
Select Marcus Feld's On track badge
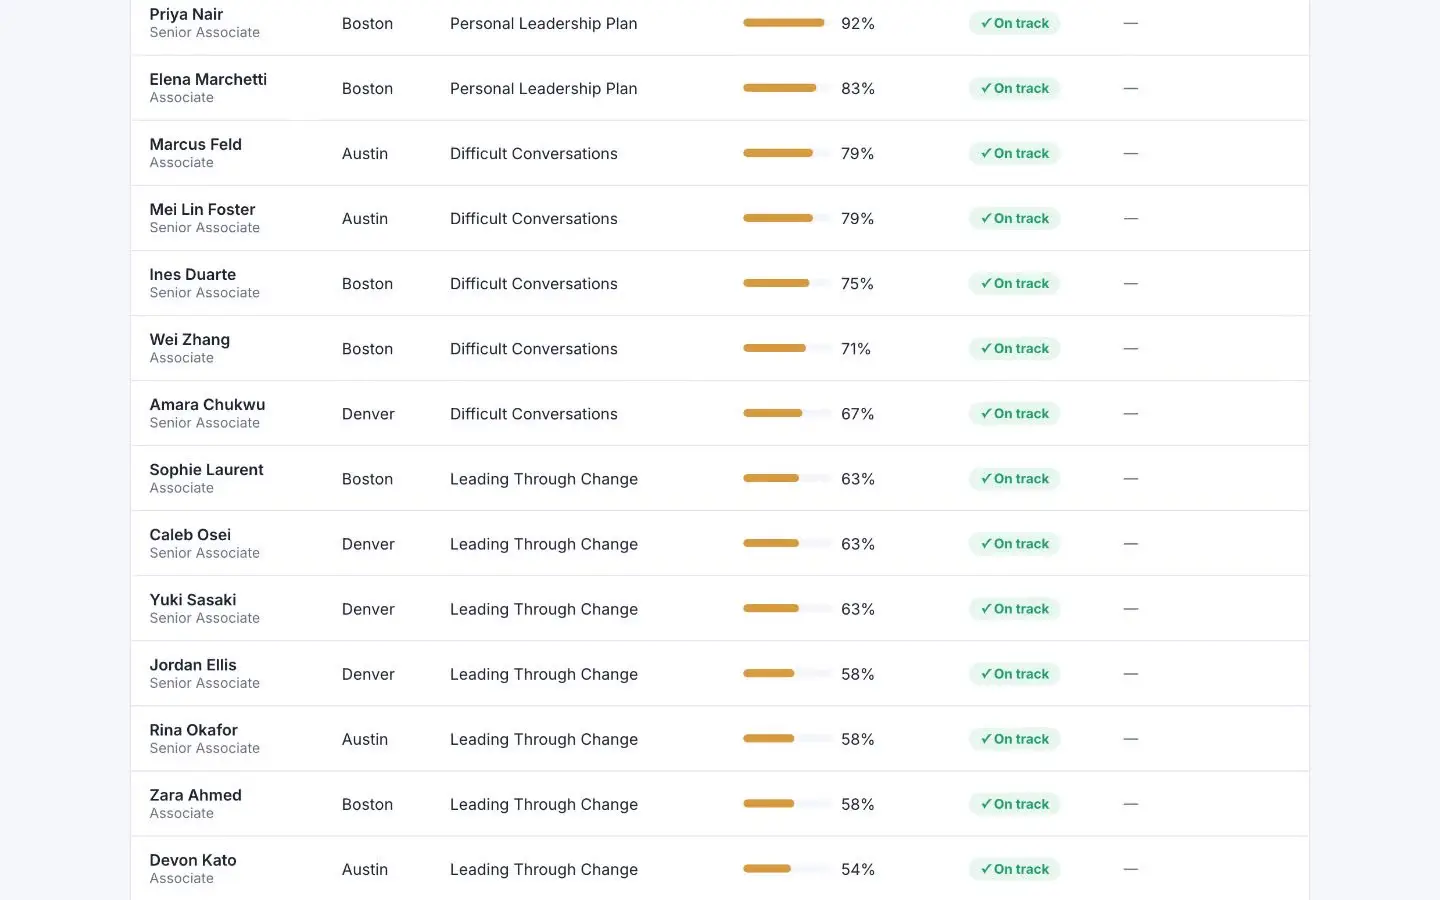(1014, 153)
